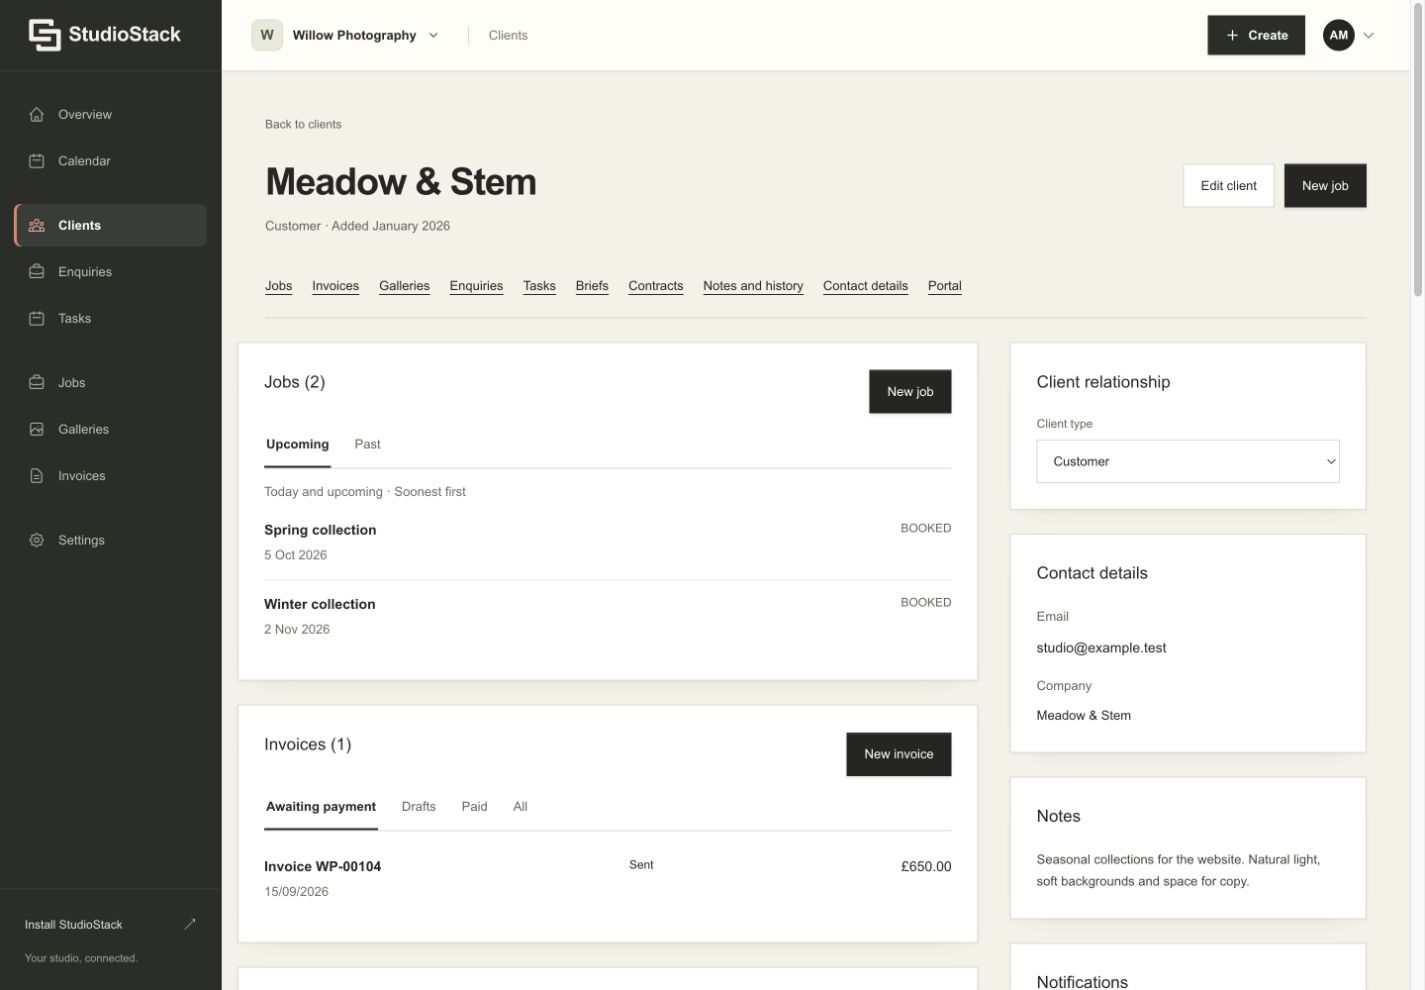The image size is (1425, 990).
Task: Jump to the Galleries section link
Action: [404, 286]
